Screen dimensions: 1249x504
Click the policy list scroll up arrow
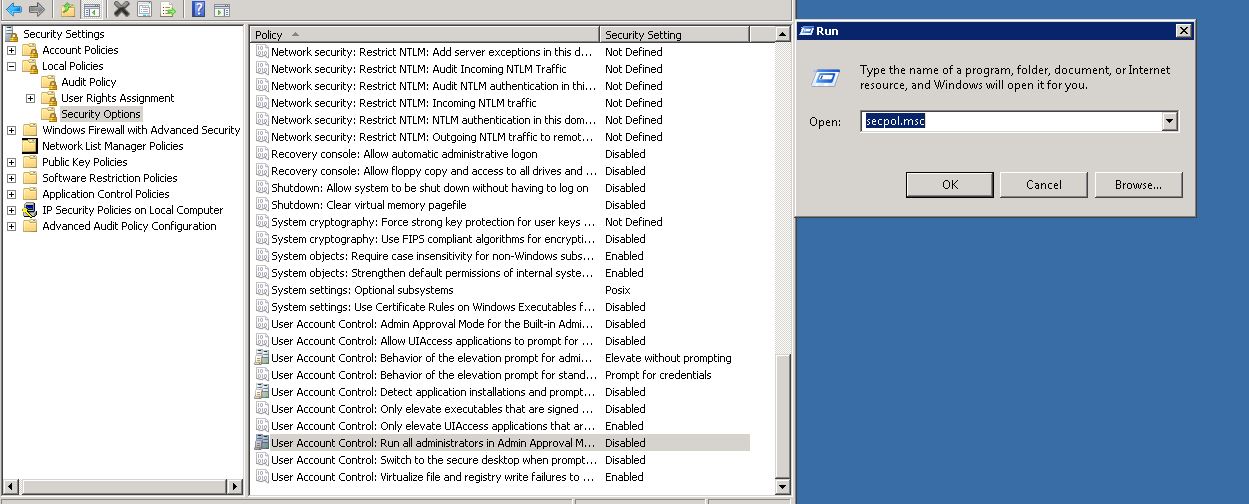[x=783, y=35]
